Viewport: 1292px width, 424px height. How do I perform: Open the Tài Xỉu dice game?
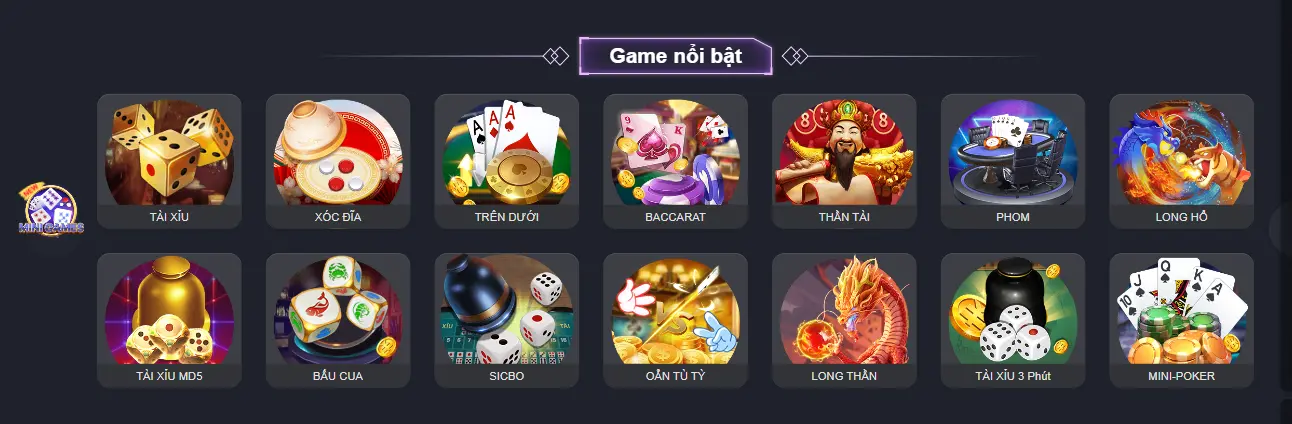169,161
